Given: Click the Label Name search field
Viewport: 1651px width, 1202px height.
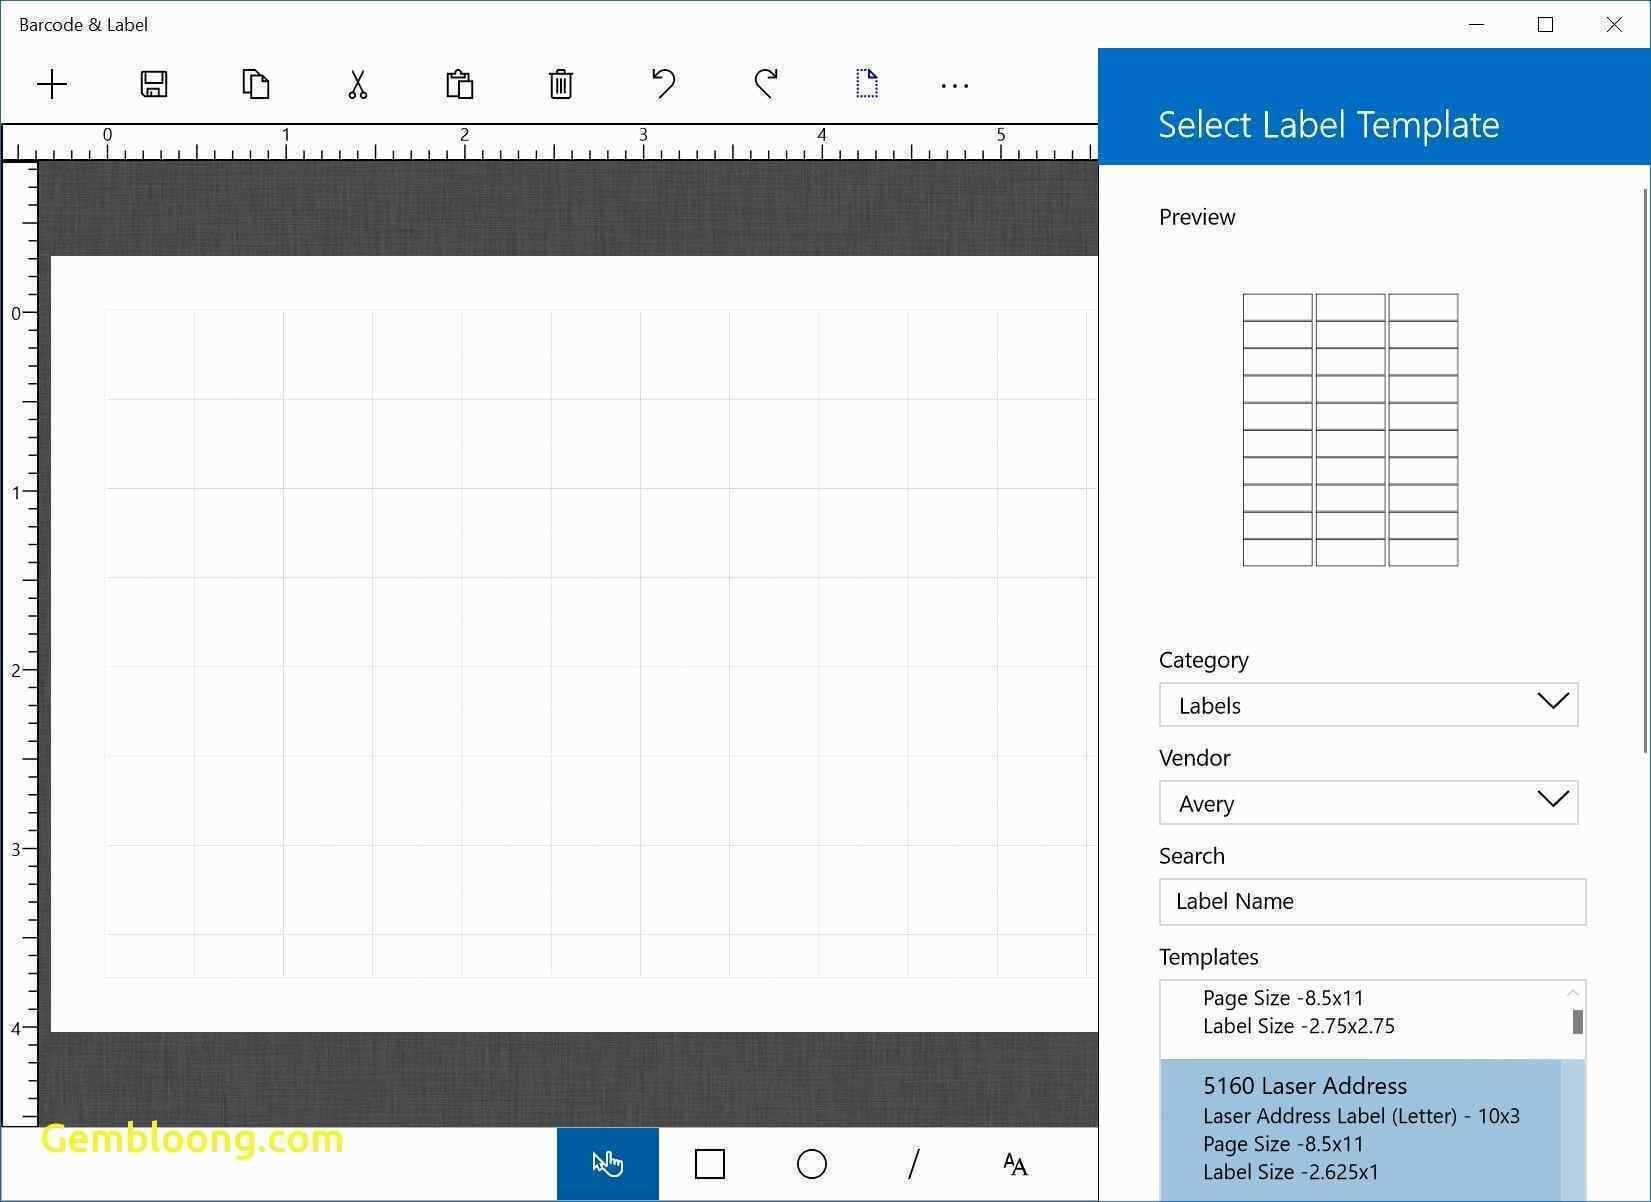Looking at the screenshot, I should point(1372,902).
